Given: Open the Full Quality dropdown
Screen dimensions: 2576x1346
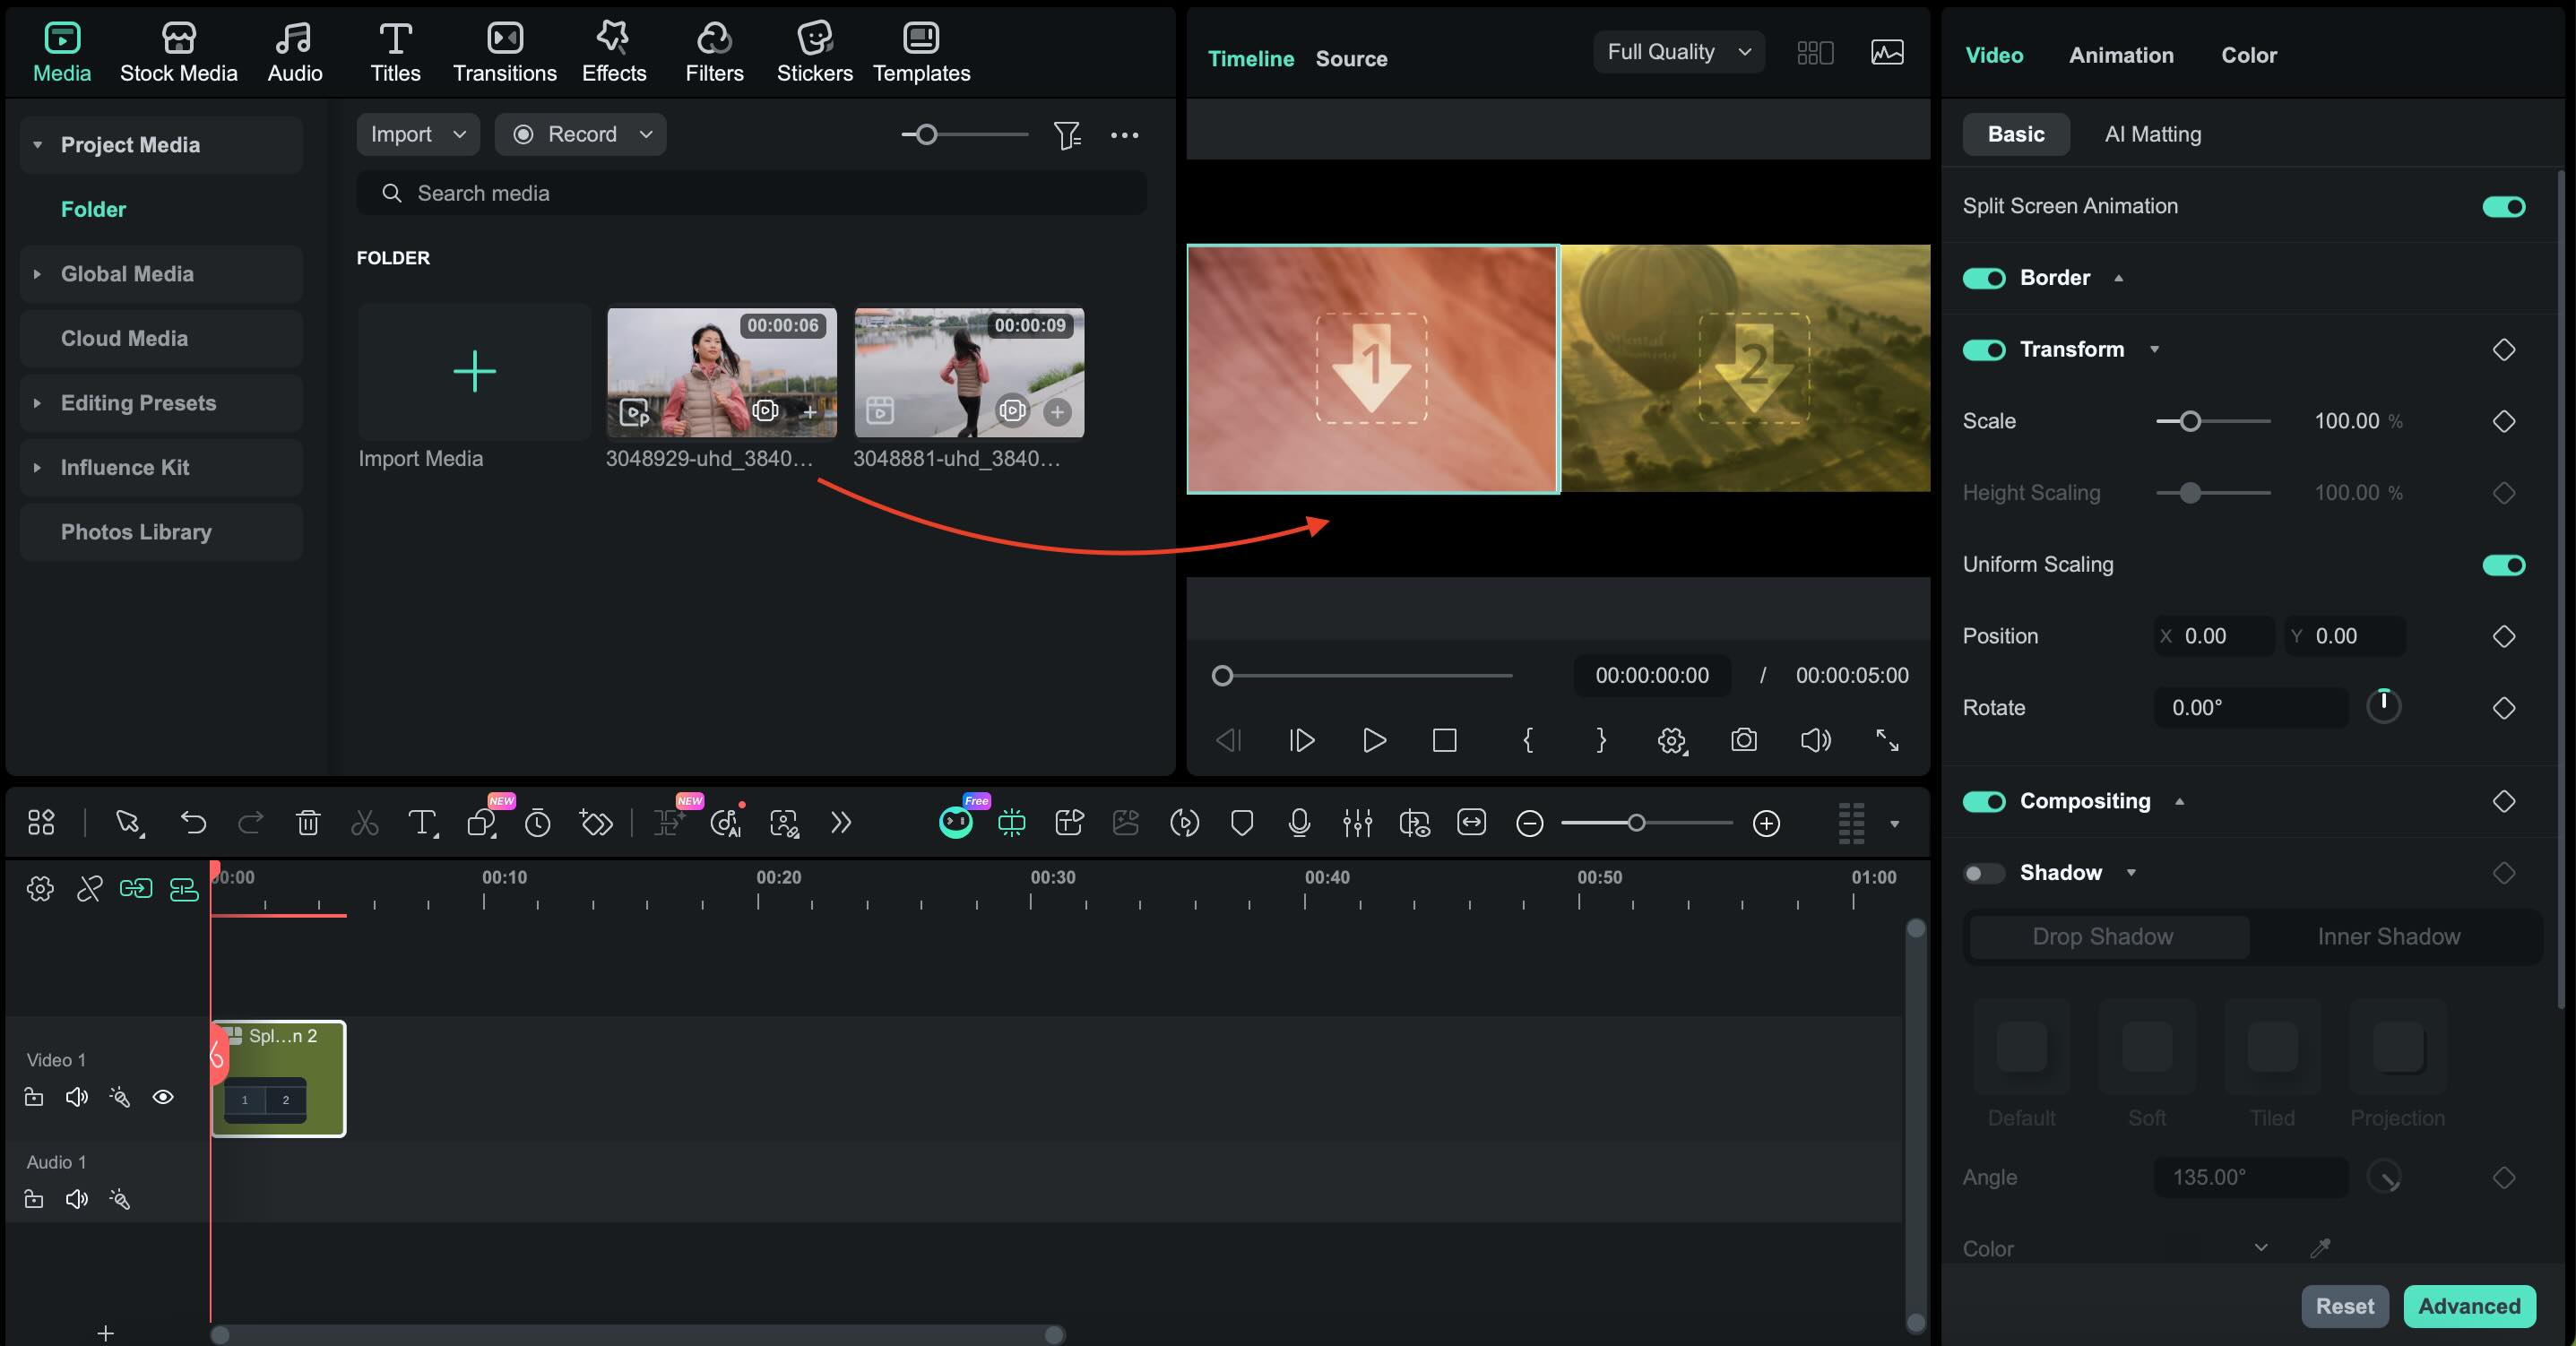Looking at the screenshot, I should 1678,51.
